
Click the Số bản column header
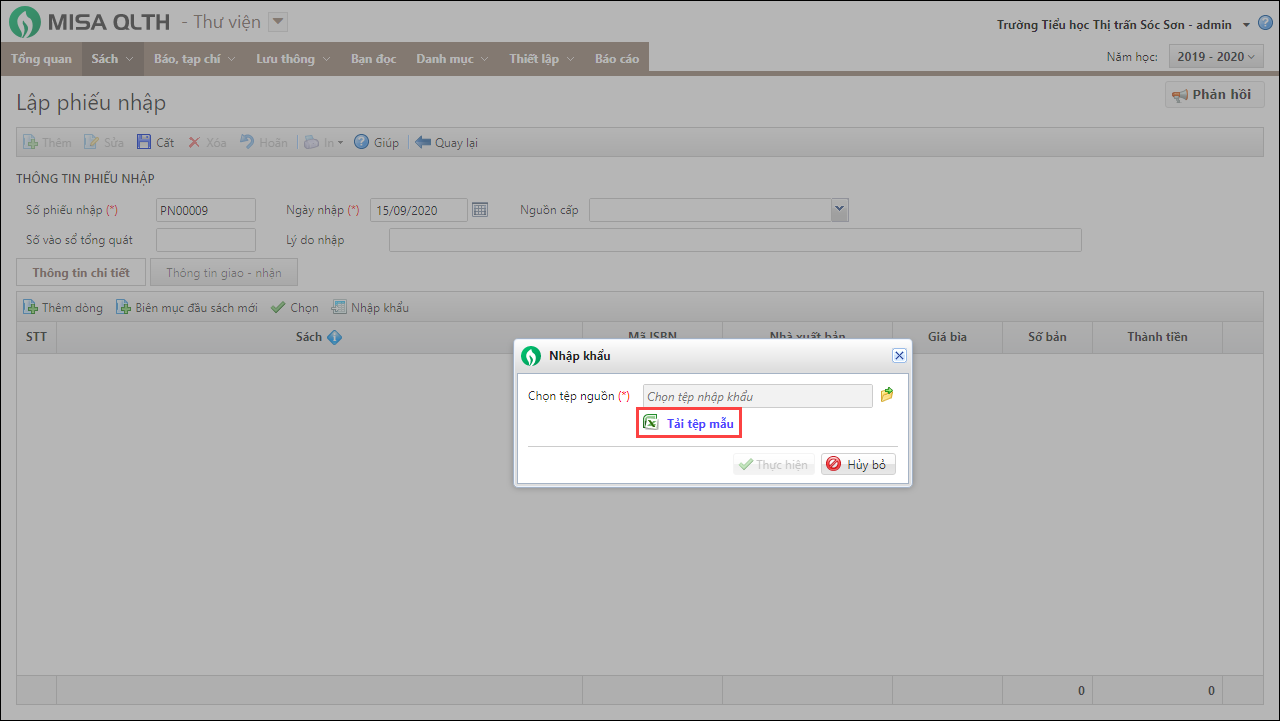[1047, 337]
